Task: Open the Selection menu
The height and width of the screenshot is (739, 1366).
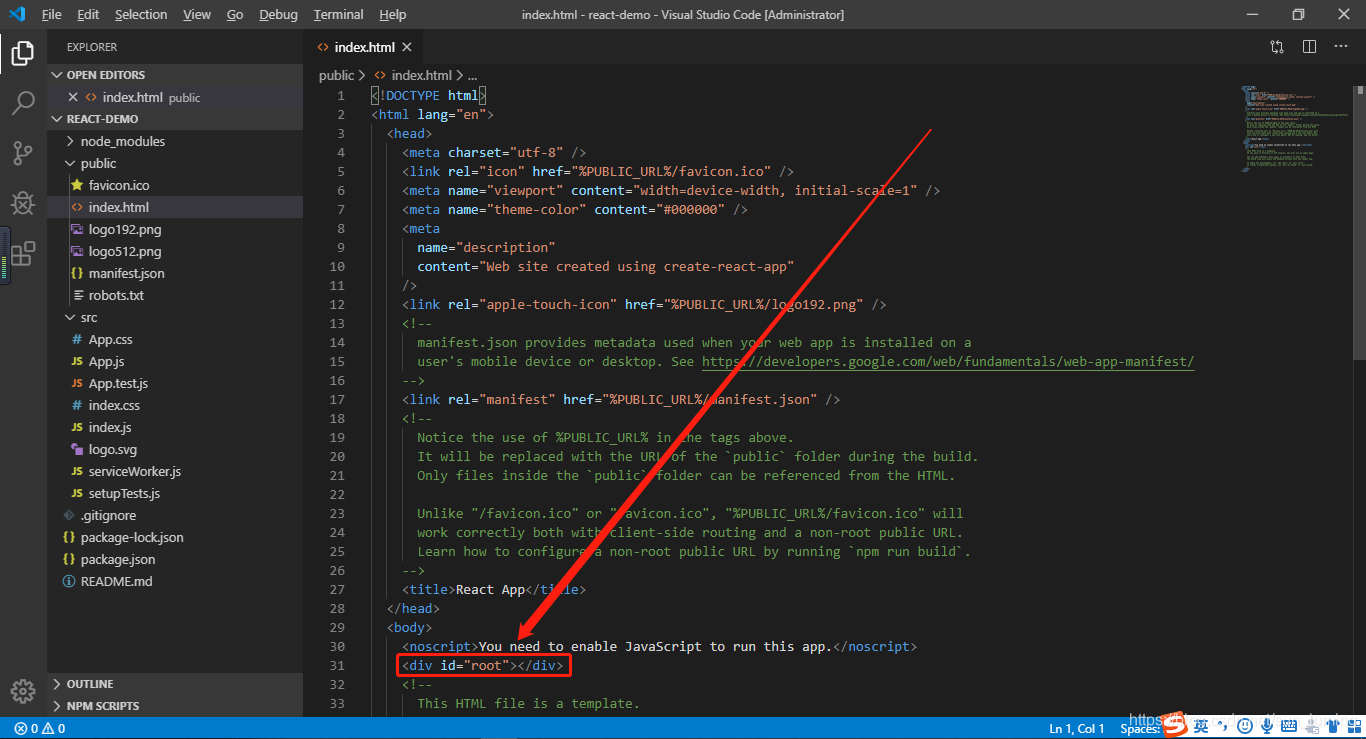Action: (141, 14)
